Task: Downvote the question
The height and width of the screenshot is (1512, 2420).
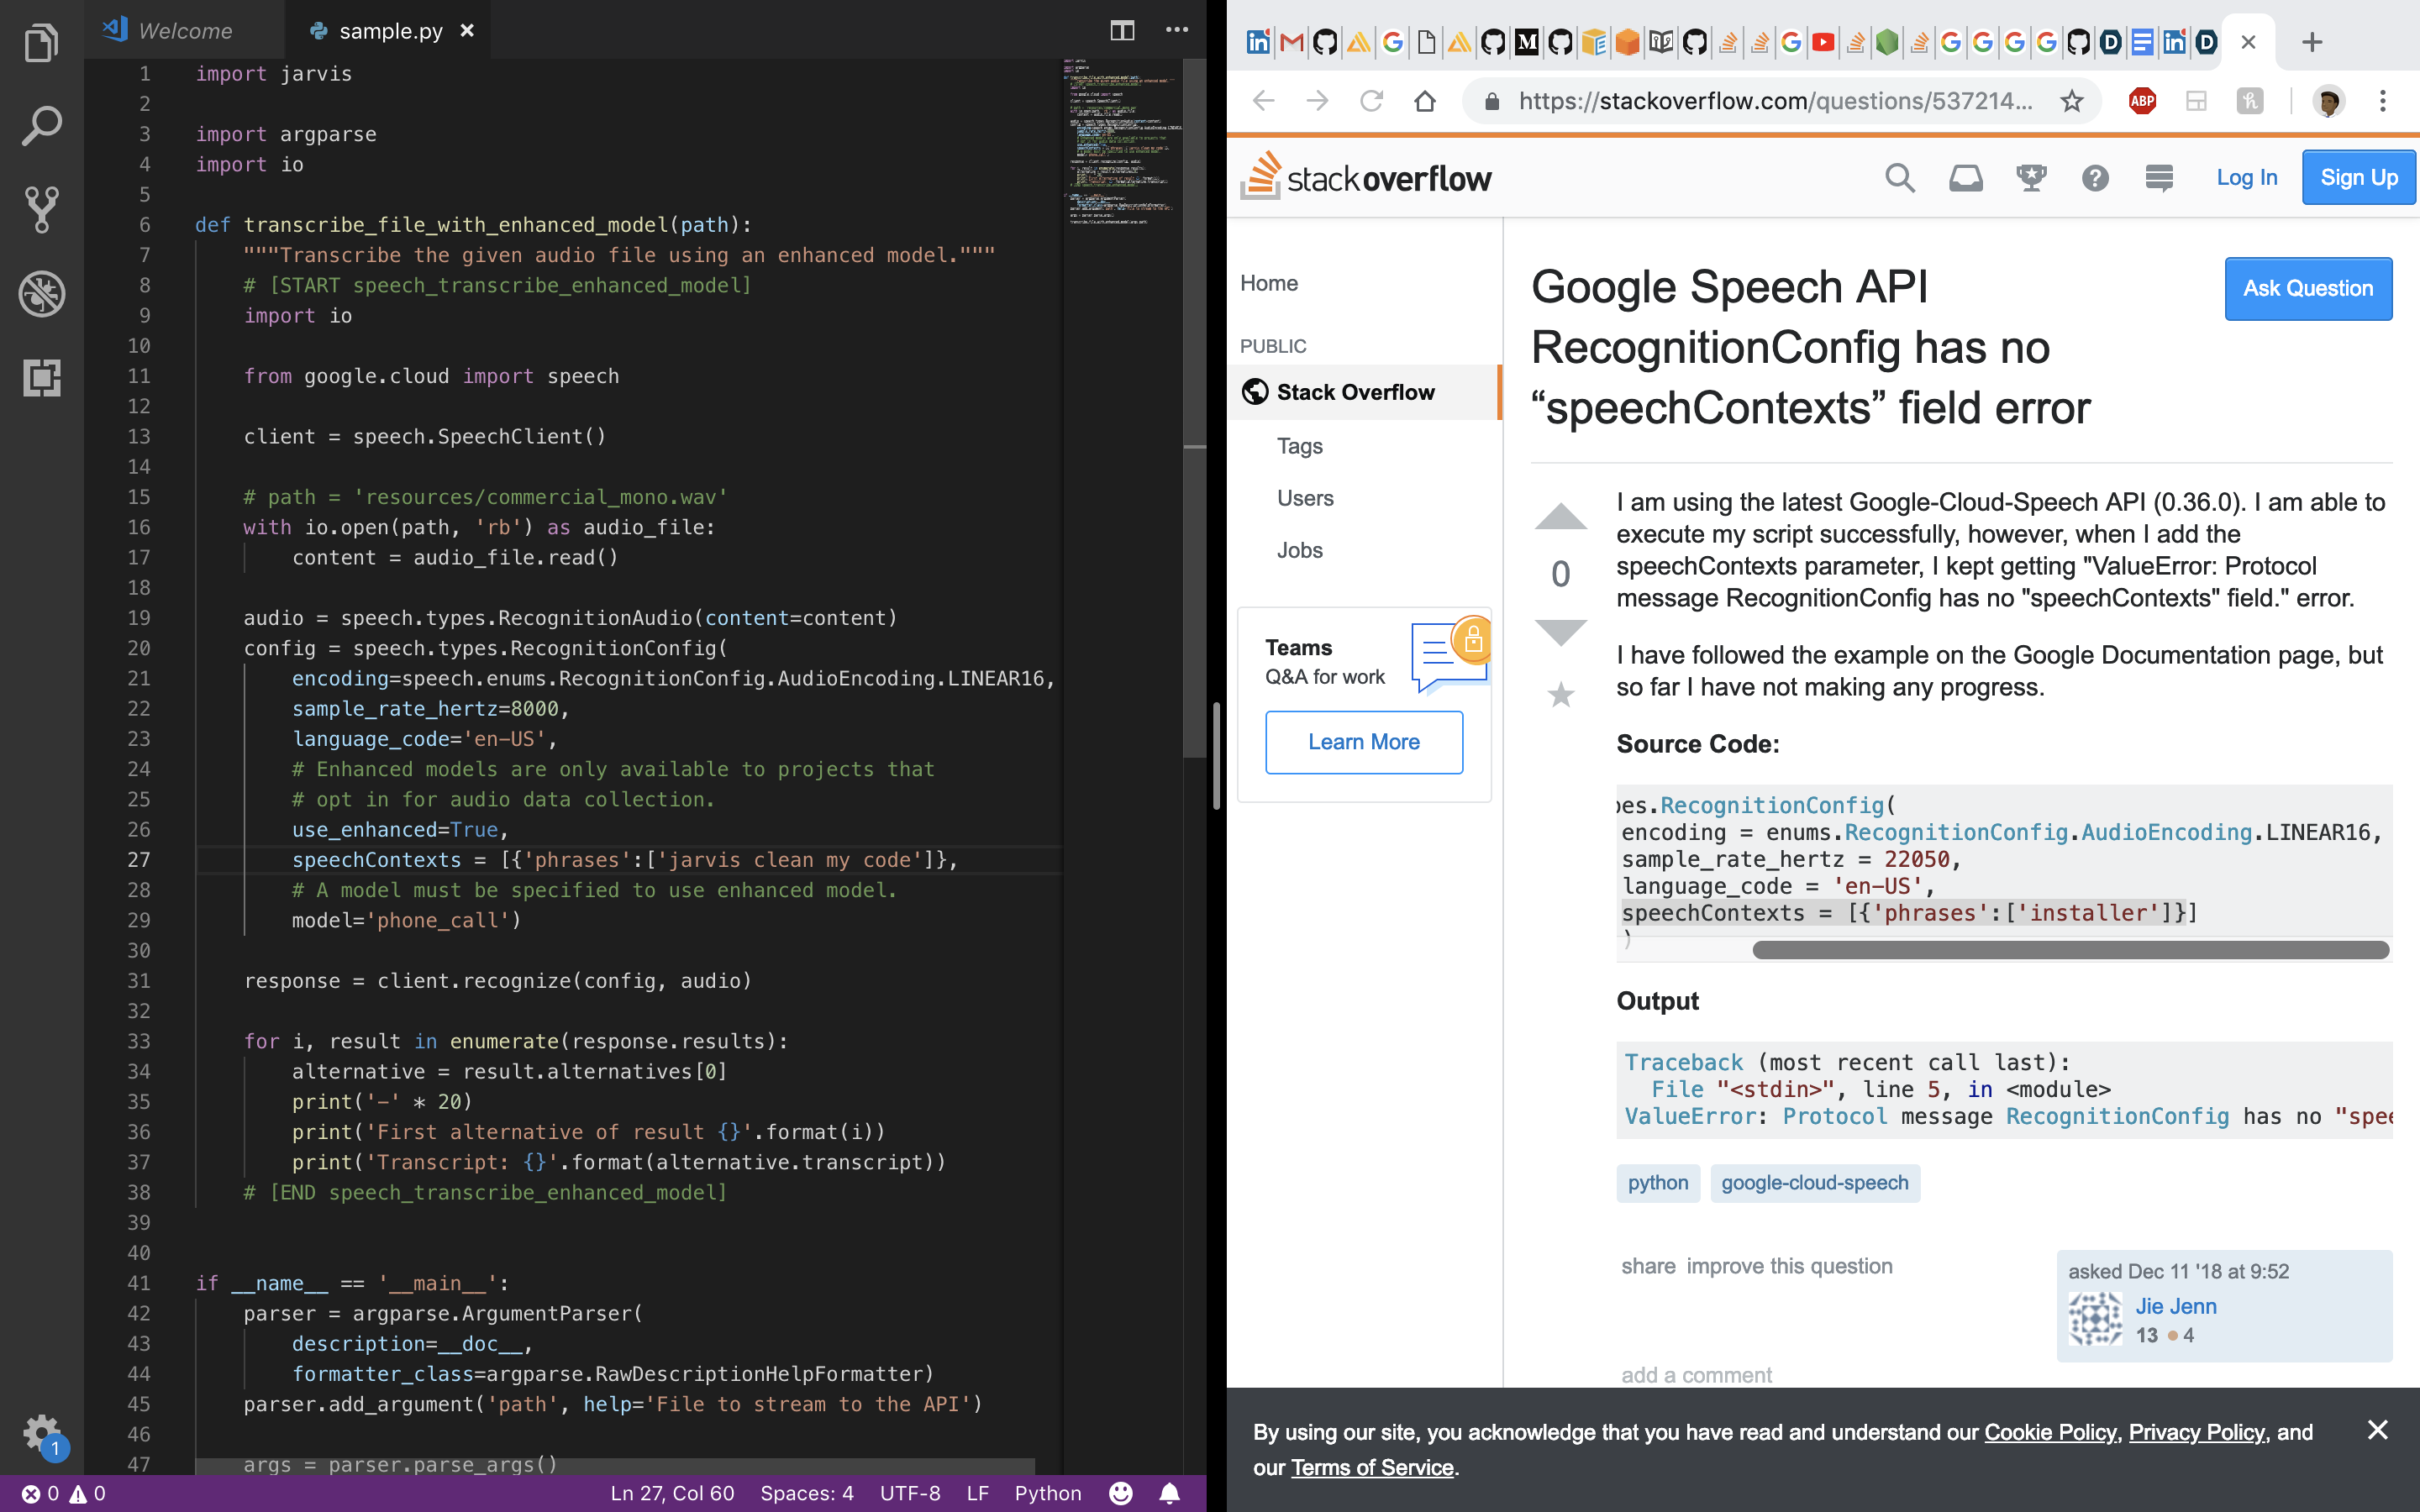Action: point(1560,633)
